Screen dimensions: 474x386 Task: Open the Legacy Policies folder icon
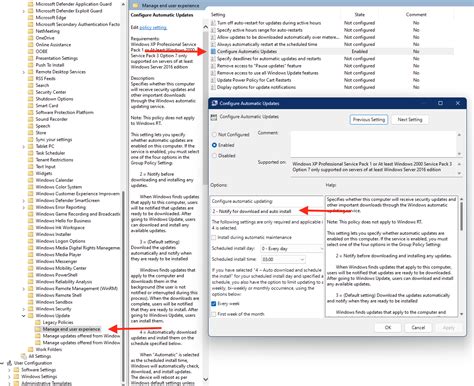(x=37, y=322)
